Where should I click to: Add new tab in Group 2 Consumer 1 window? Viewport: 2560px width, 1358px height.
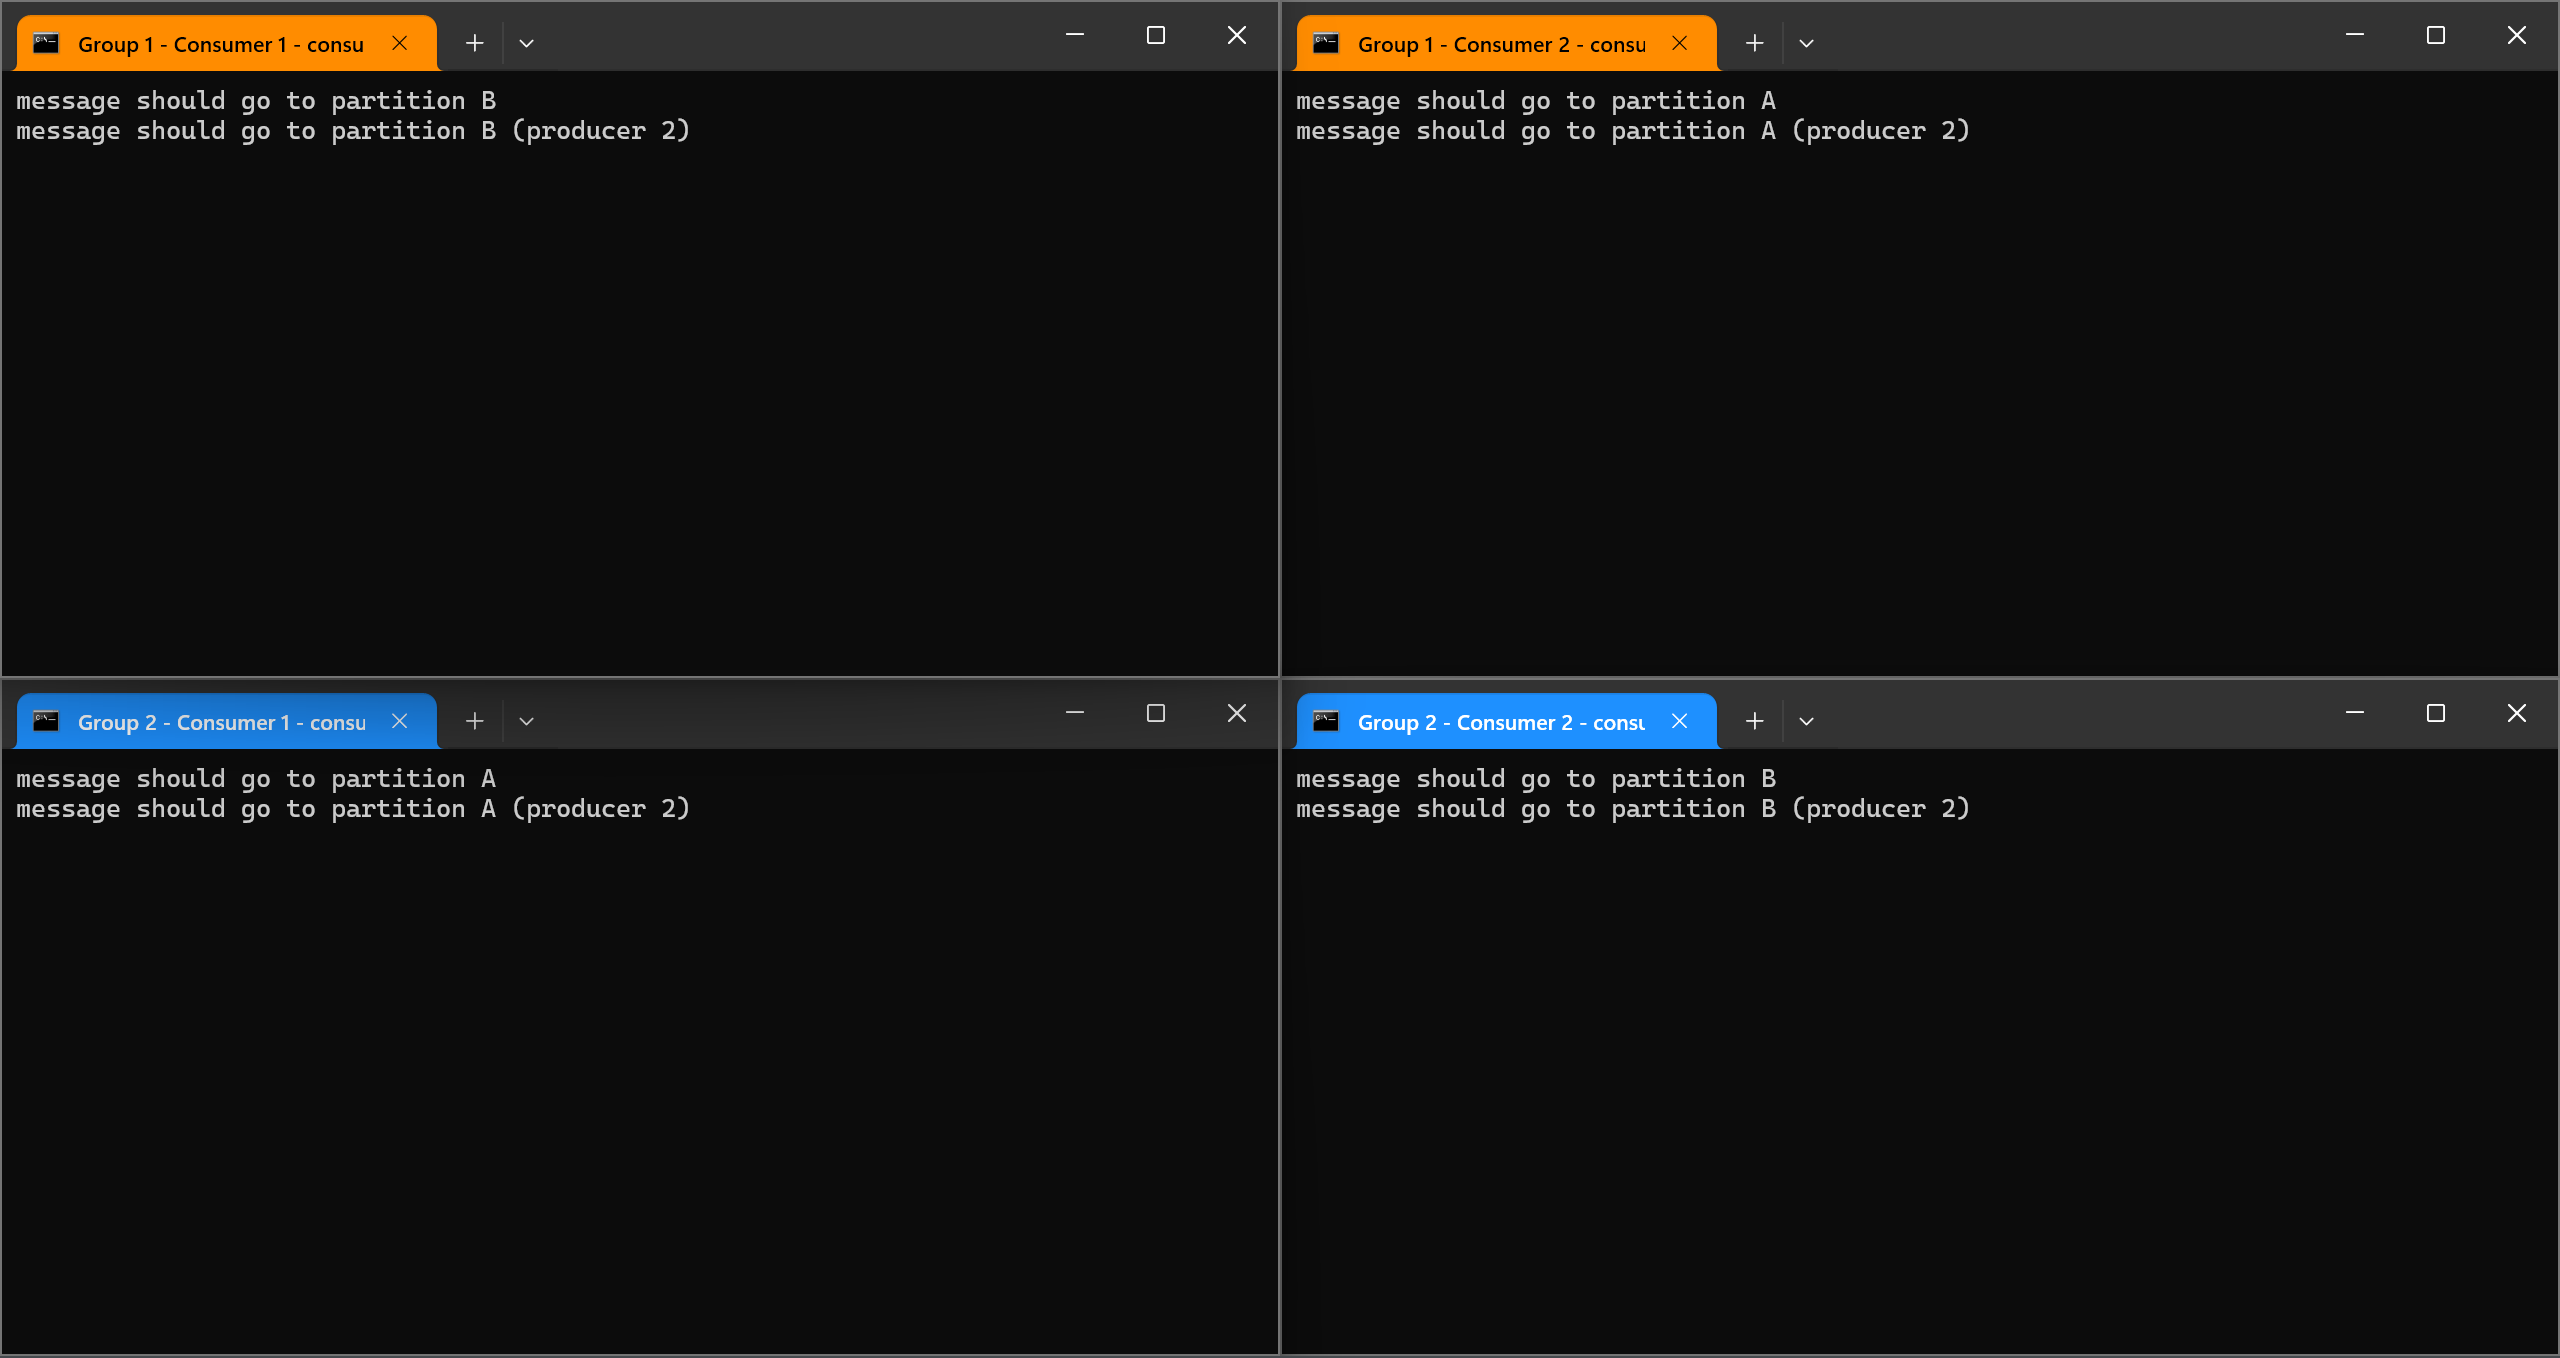tap(475, 721)
